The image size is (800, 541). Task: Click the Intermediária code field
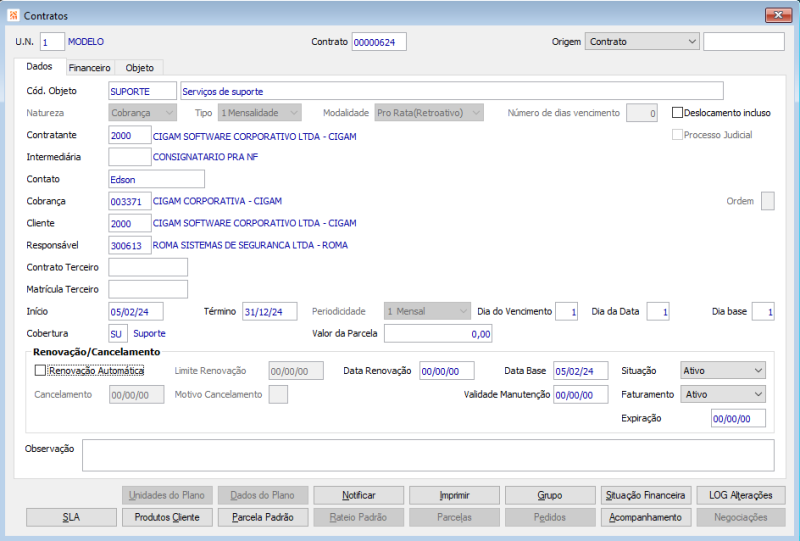[130, 157]
